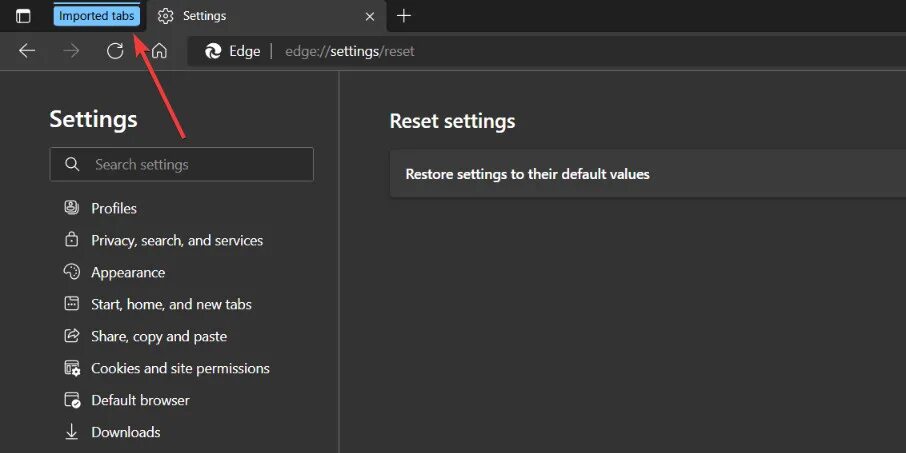
Task: Open the tab actions menu icon
Action: [x=23, y=16]
